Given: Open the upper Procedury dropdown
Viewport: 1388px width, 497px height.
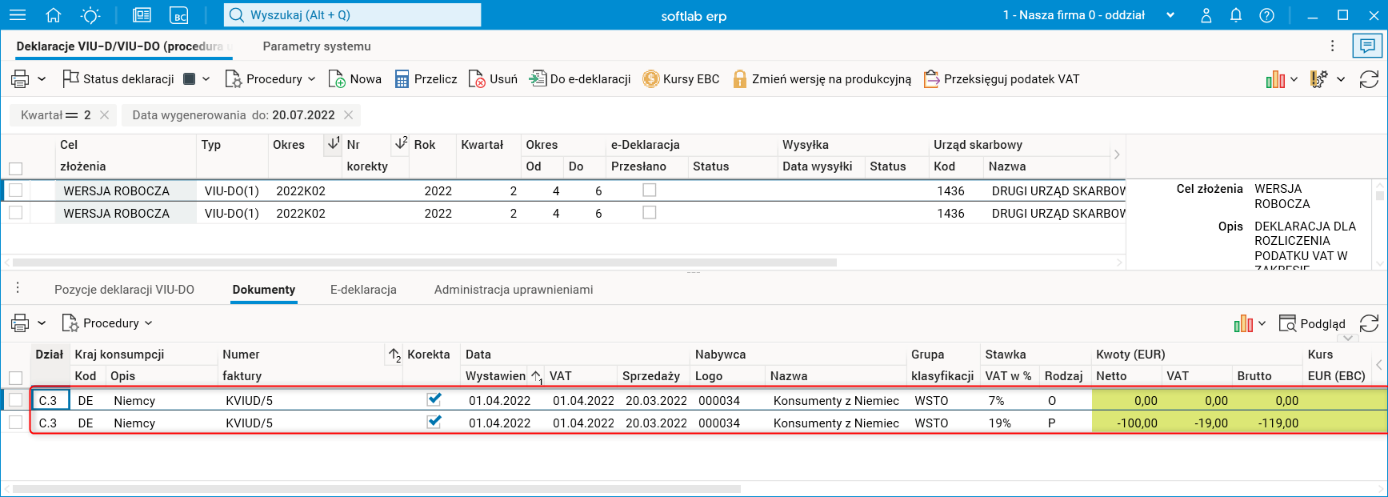Looking at the screenshot, I should (x=270, y=79).
